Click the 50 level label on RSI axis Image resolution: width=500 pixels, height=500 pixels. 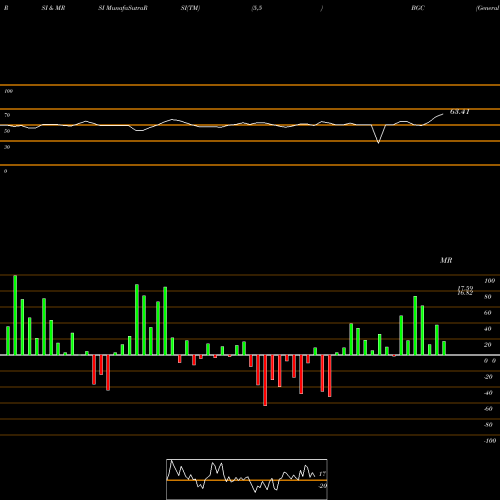click(7, 131)
